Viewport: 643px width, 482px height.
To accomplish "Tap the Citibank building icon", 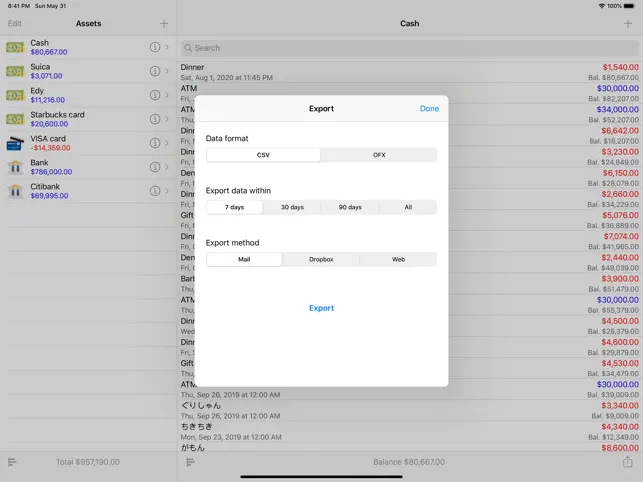I will (15, 191).
